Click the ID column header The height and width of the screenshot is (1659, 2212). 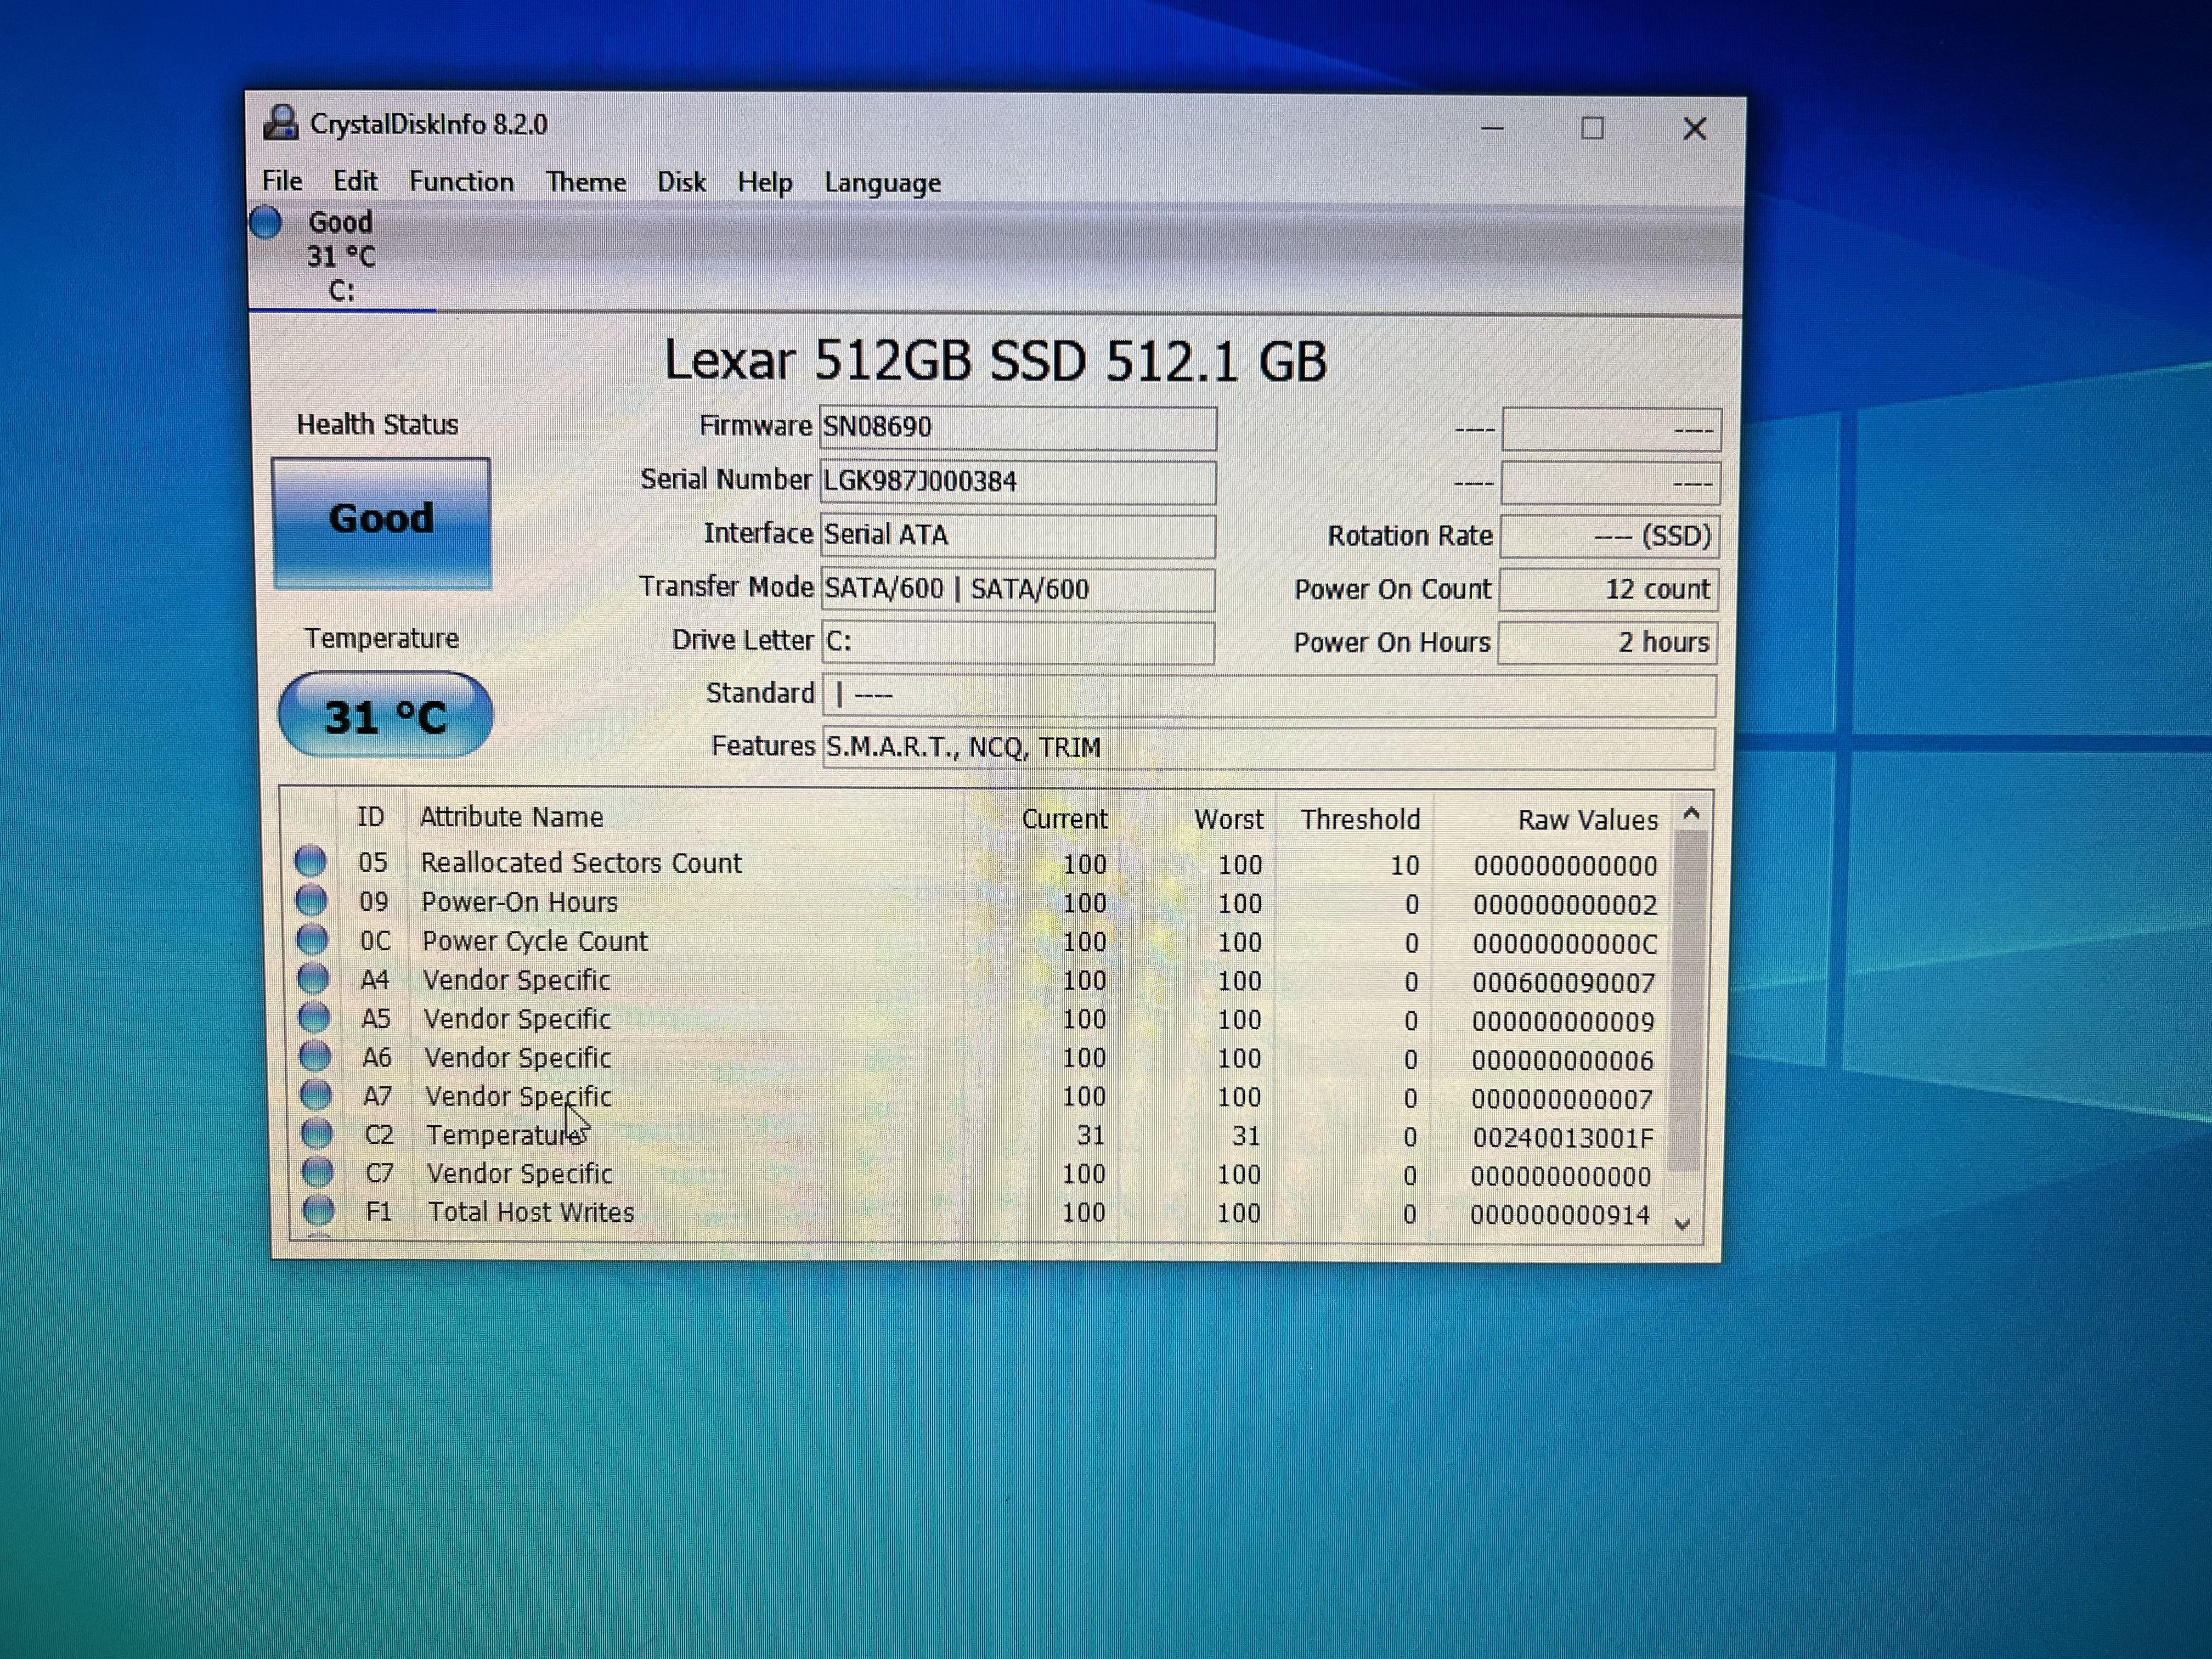371,817
